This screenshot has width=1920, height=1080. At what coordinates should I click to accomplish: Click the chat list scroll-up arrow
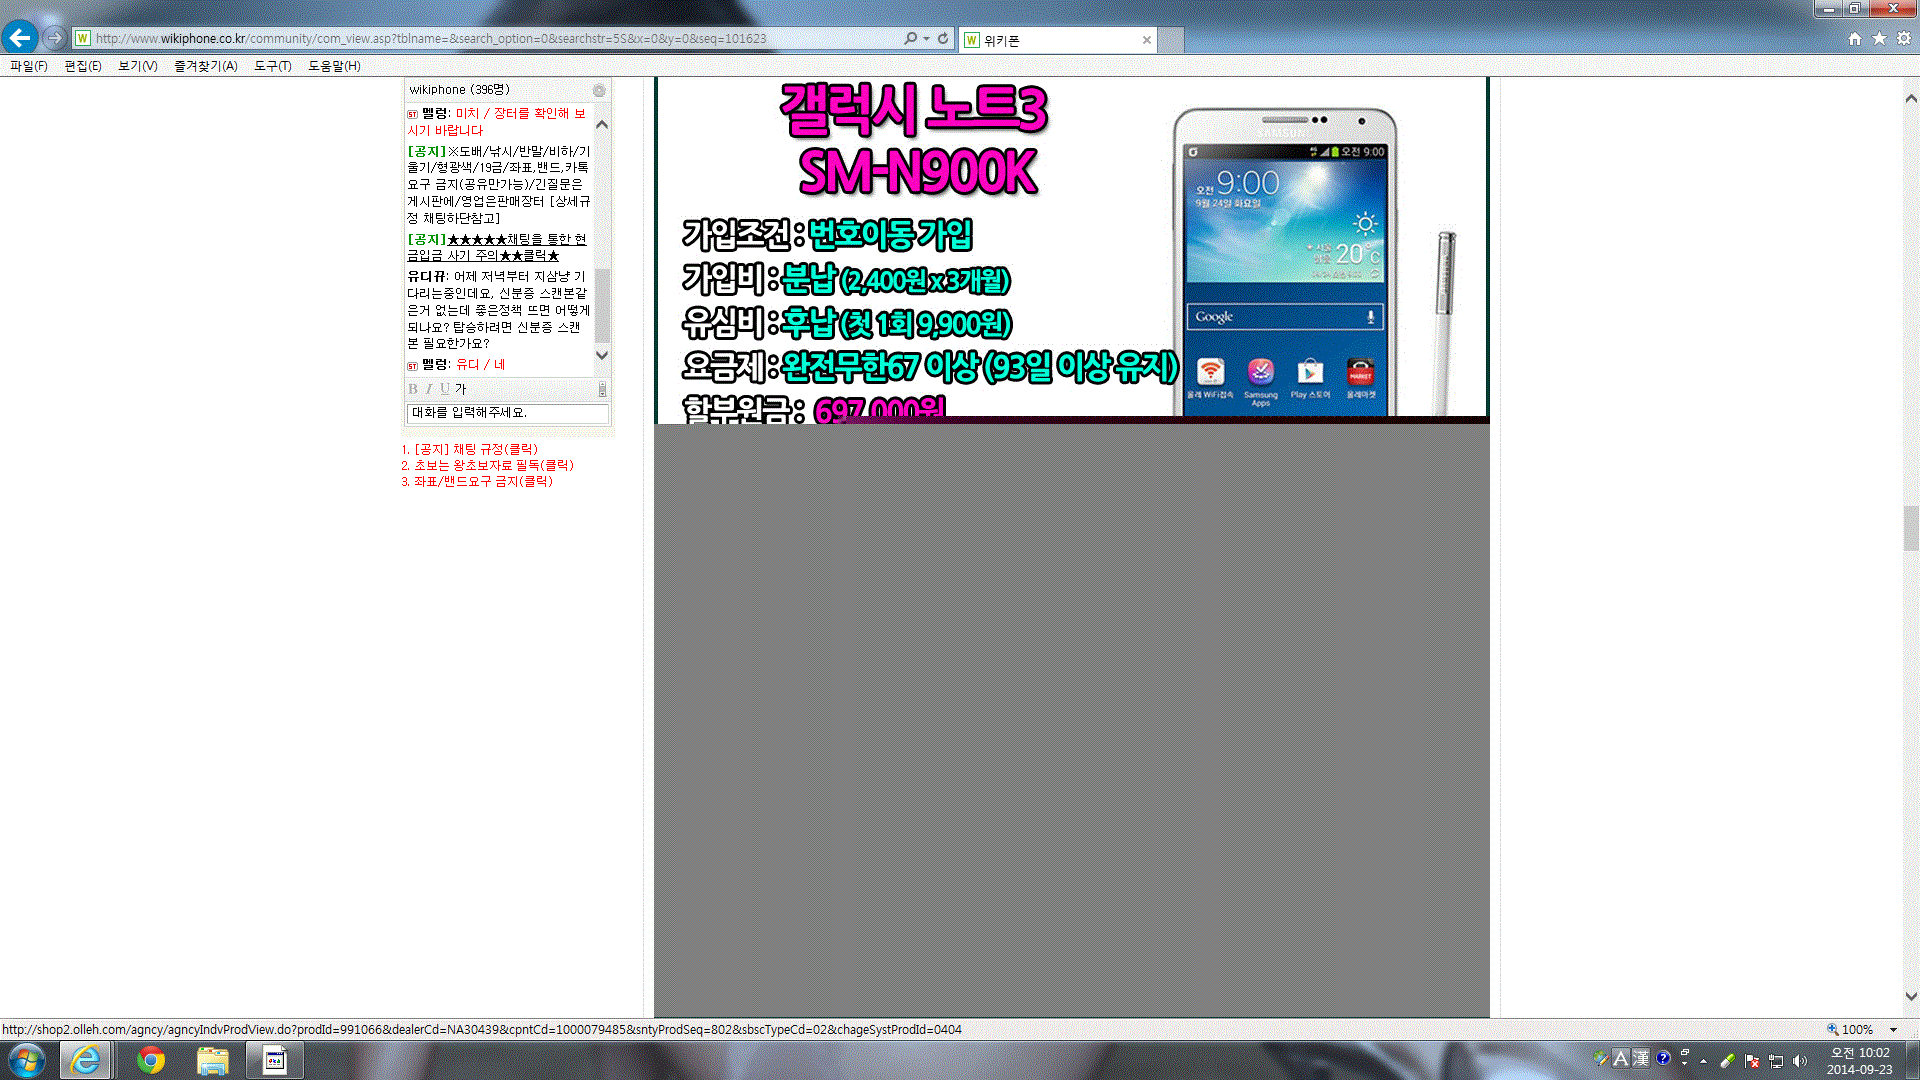[602, 125]
